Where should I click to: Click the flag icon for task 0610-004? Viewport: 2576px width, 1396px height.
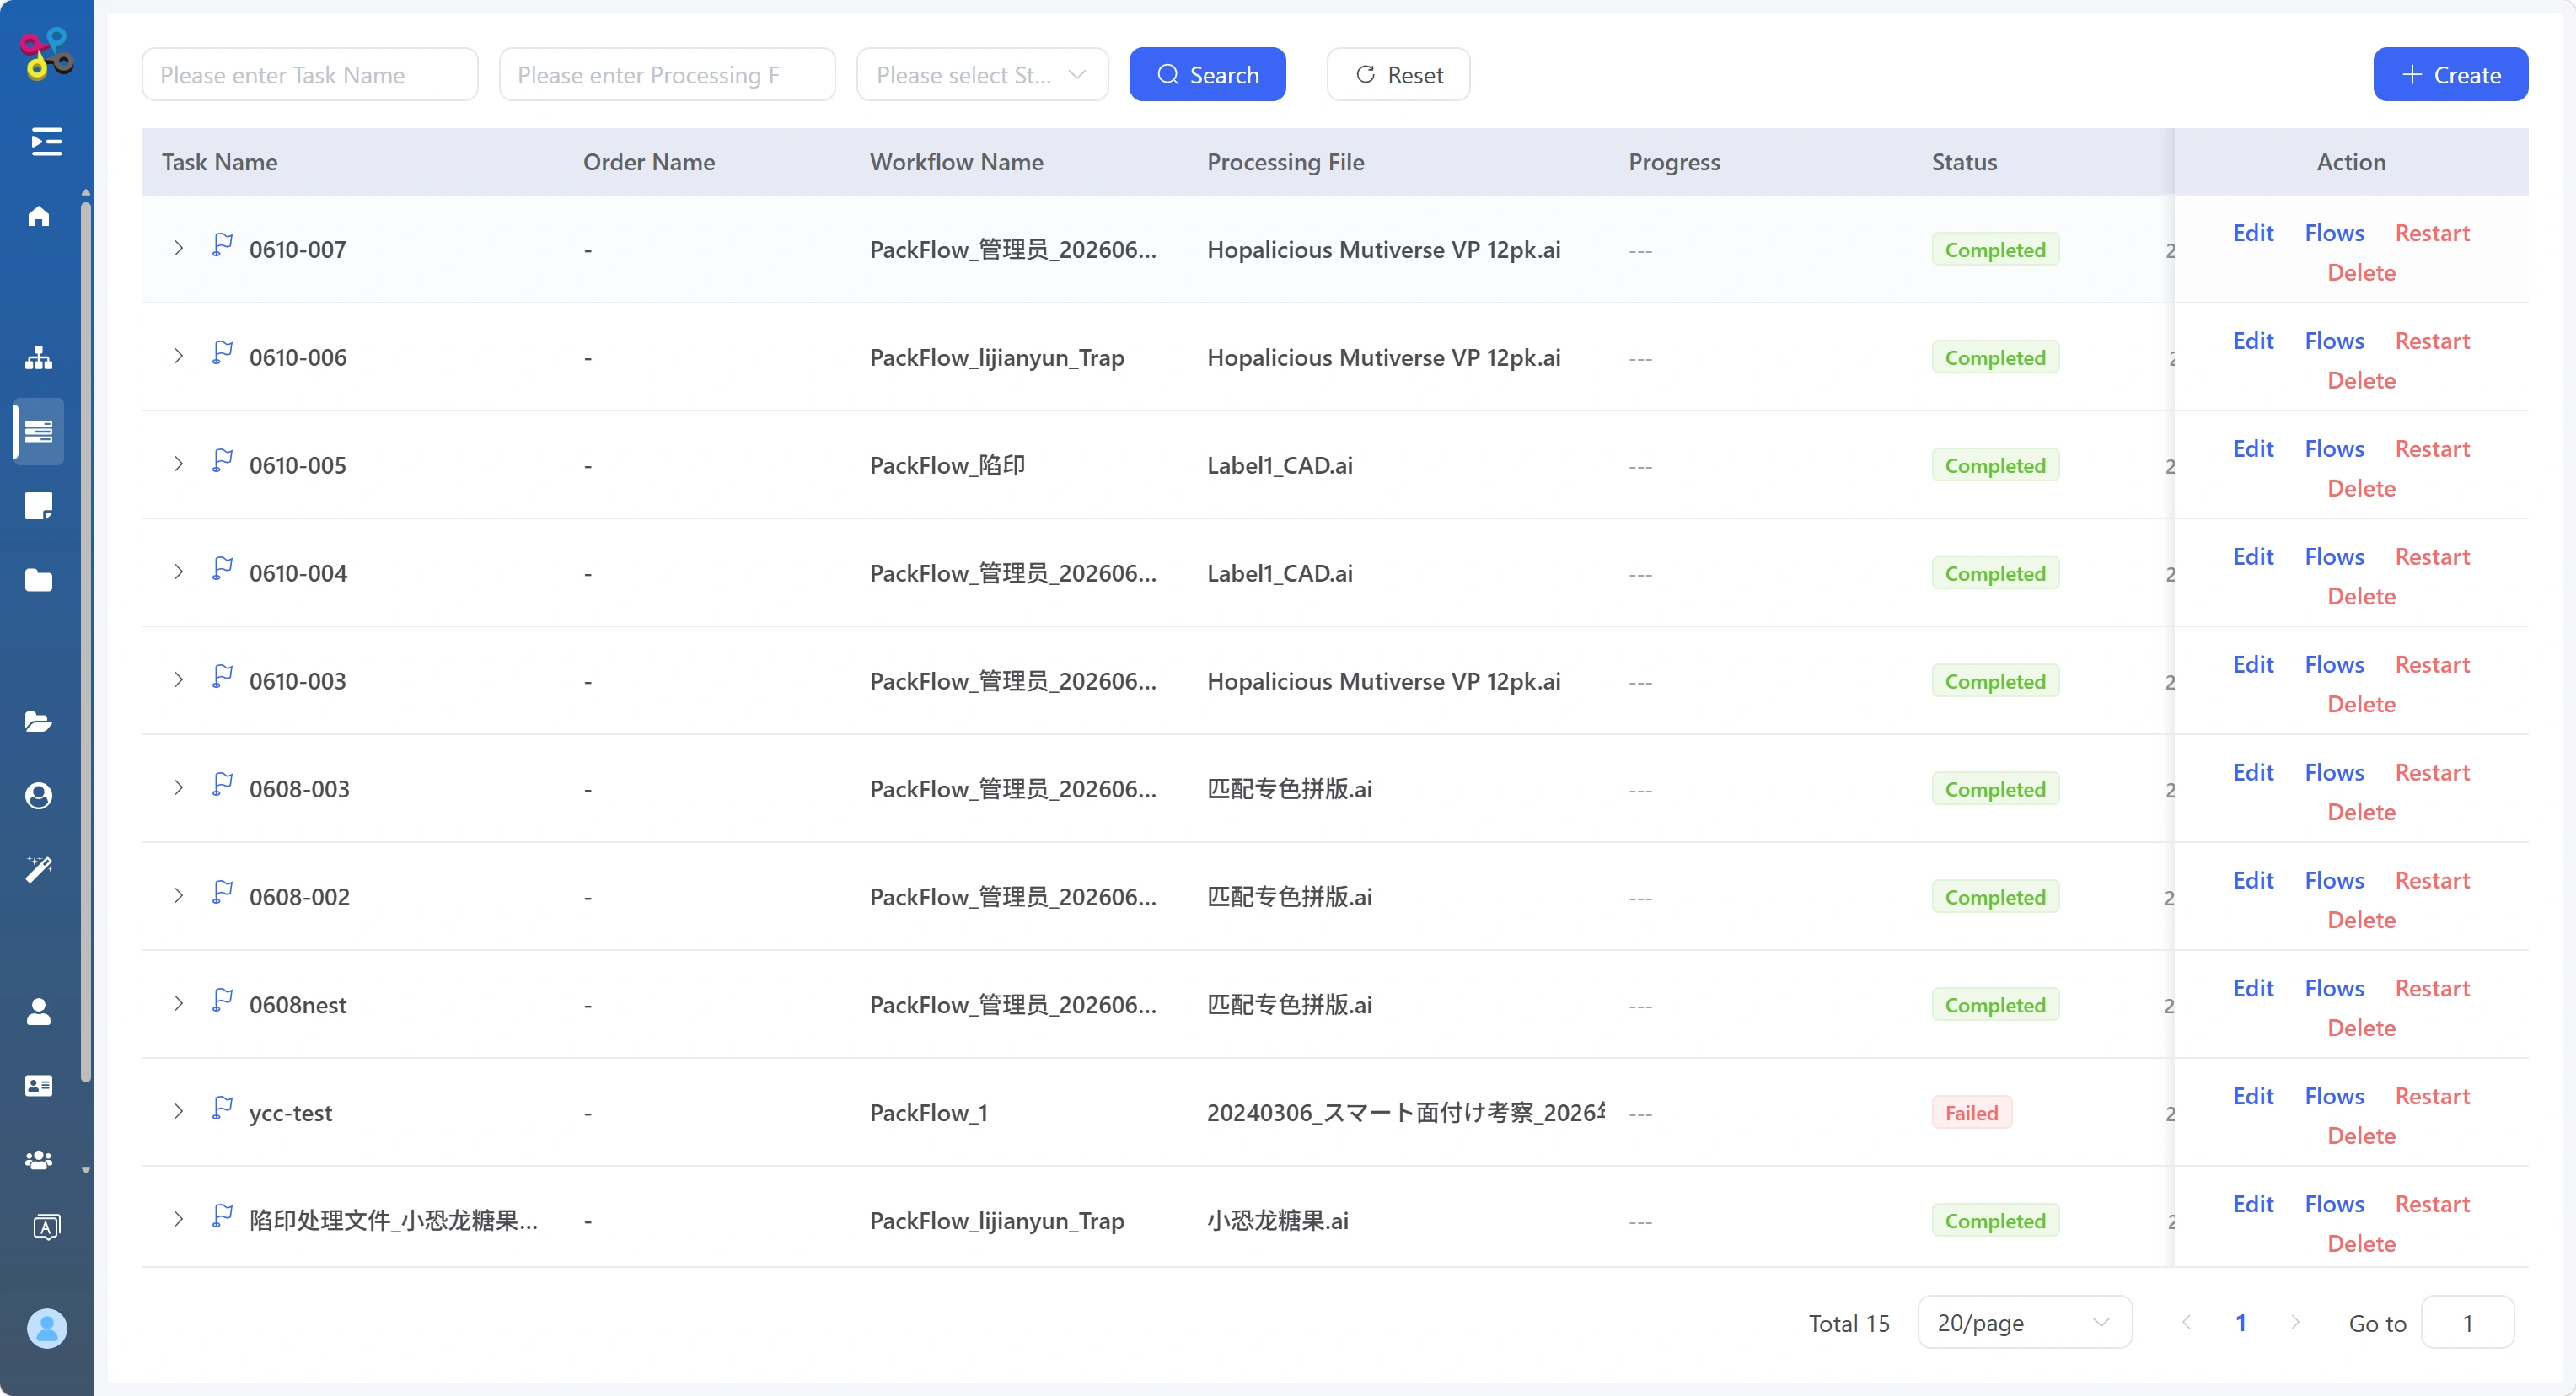tap(222, 569)
